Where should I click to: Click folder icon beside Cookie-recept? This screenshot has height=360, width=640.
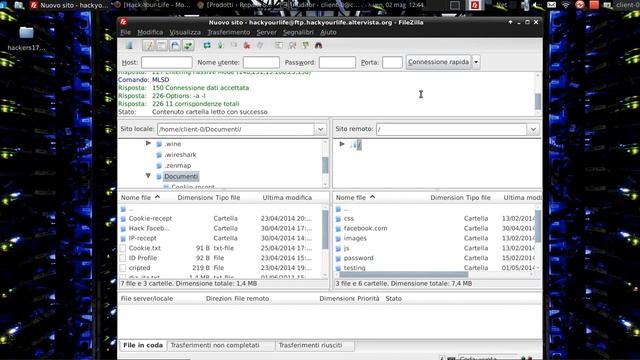[123, 219]
